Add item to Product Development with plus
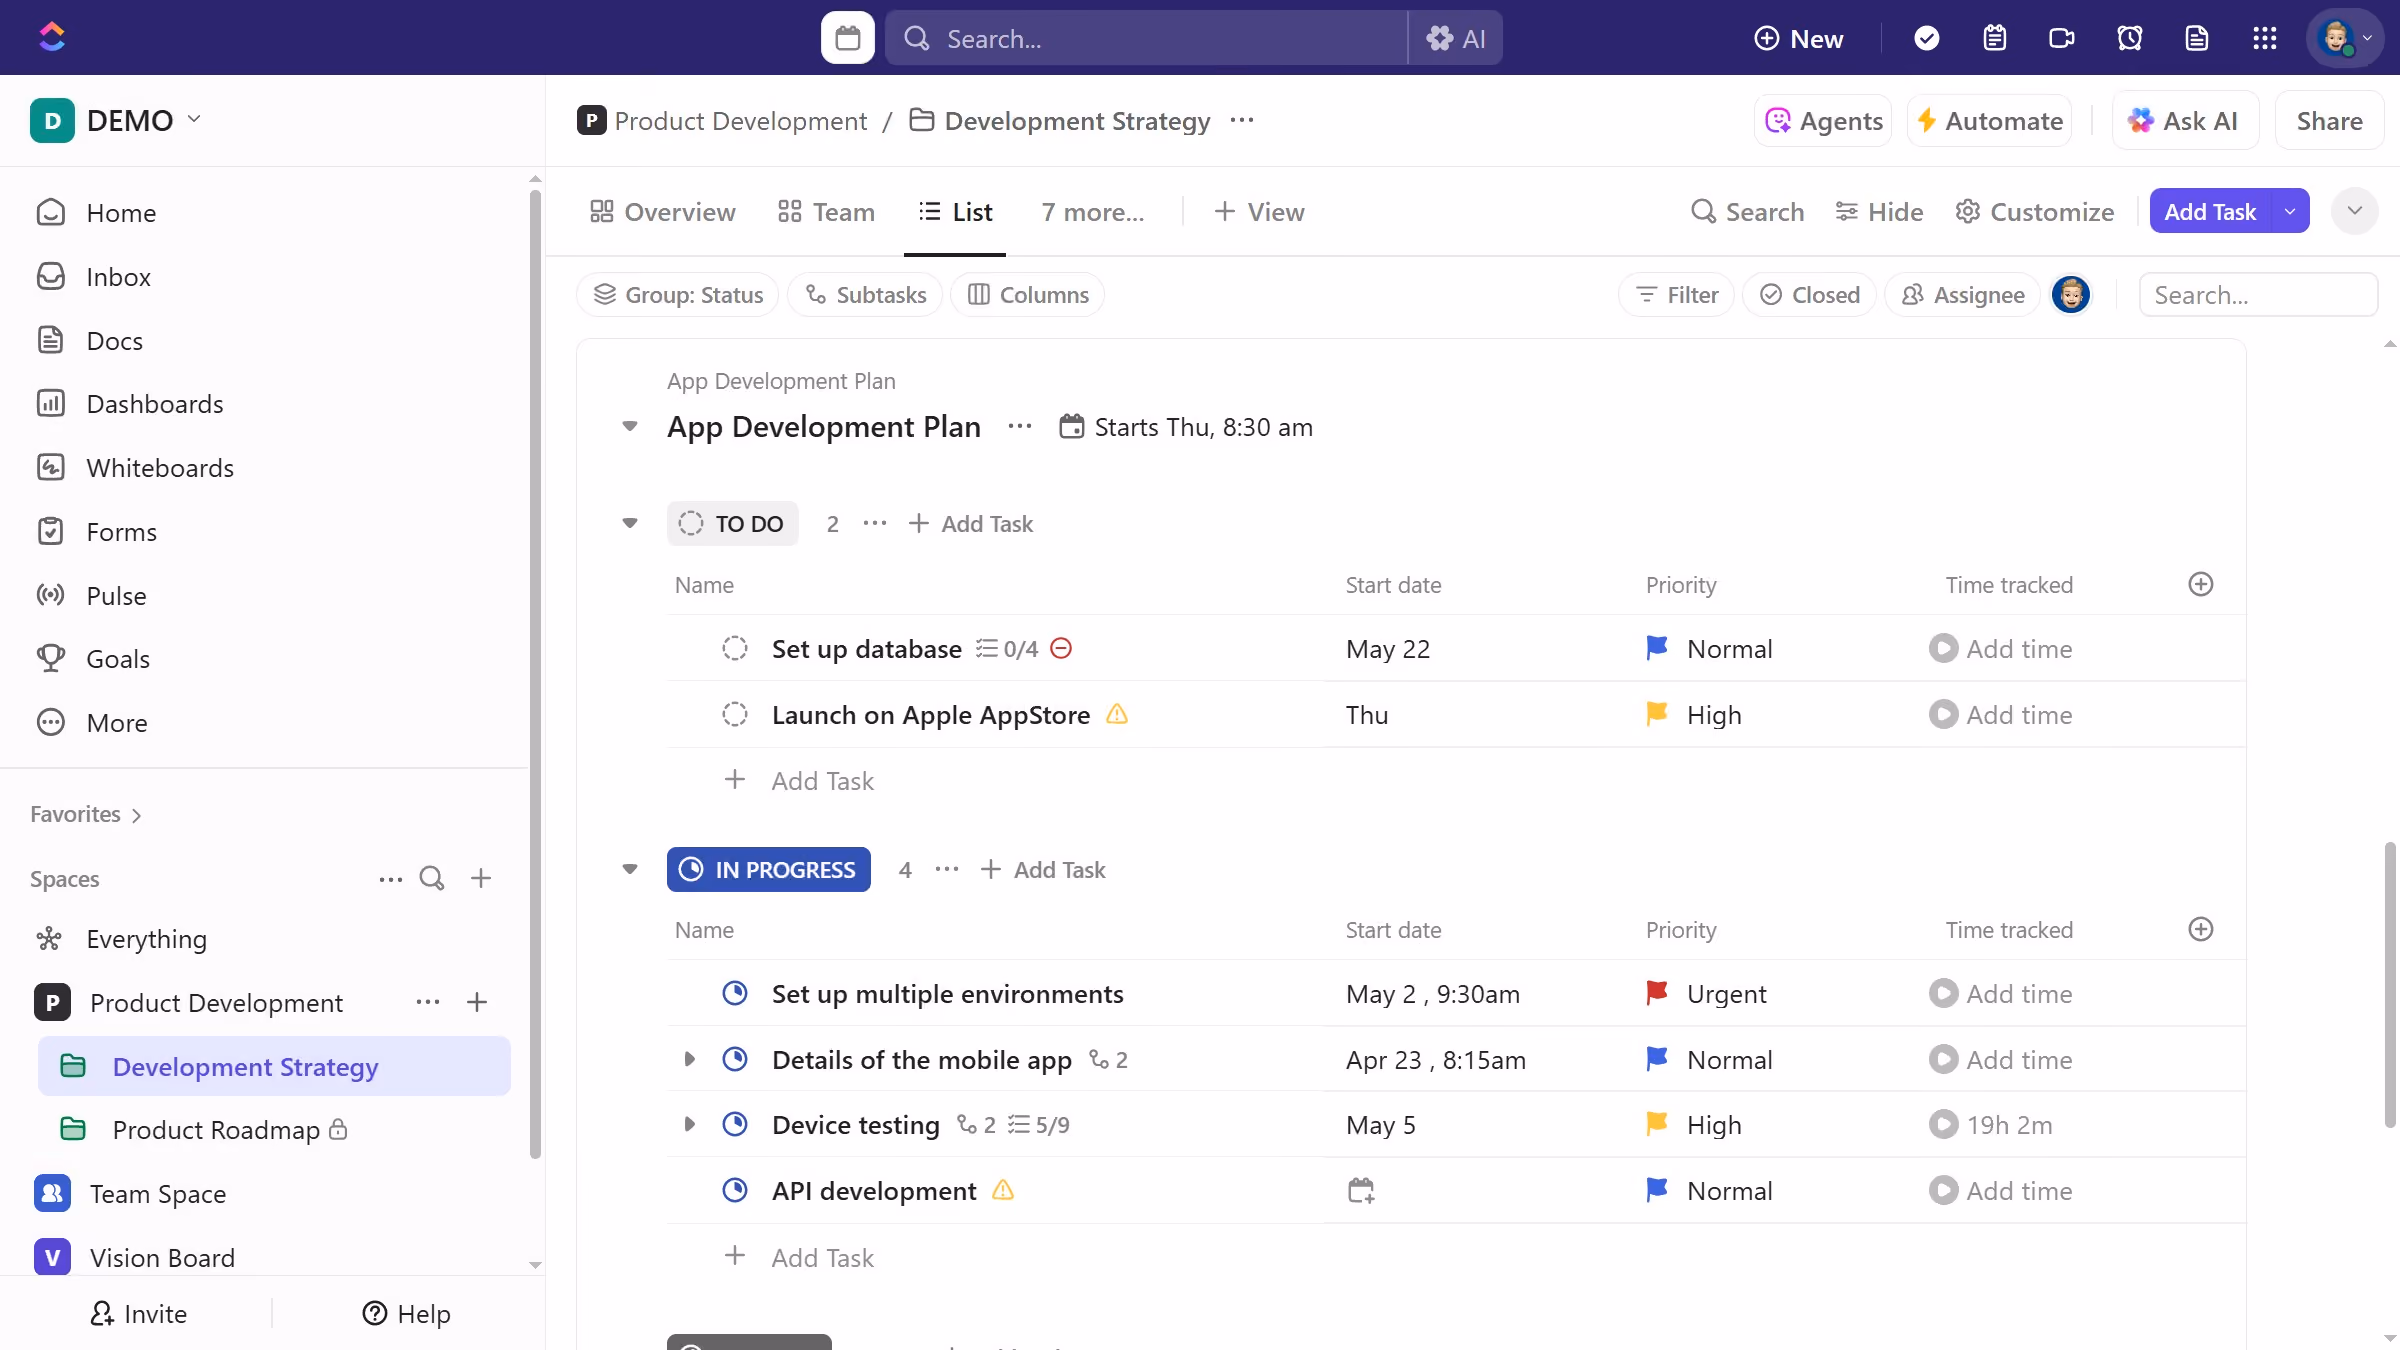The image size is (2400, 1350). [x=477, y=1002]
